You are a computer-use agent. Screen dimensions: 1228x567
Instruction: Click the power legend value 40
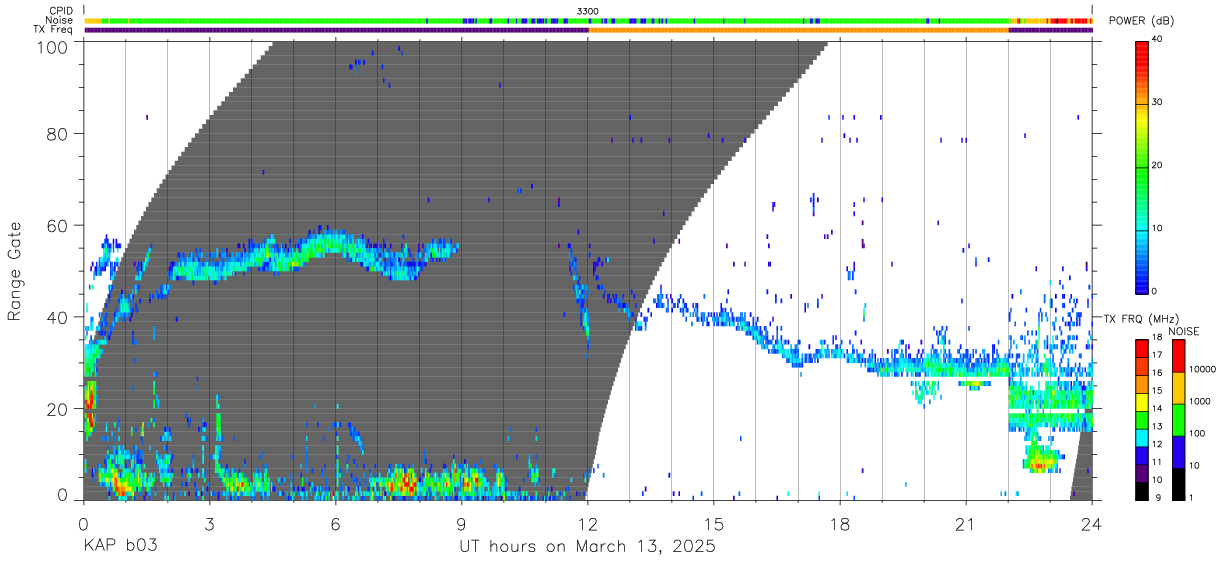coord(1159,40)
